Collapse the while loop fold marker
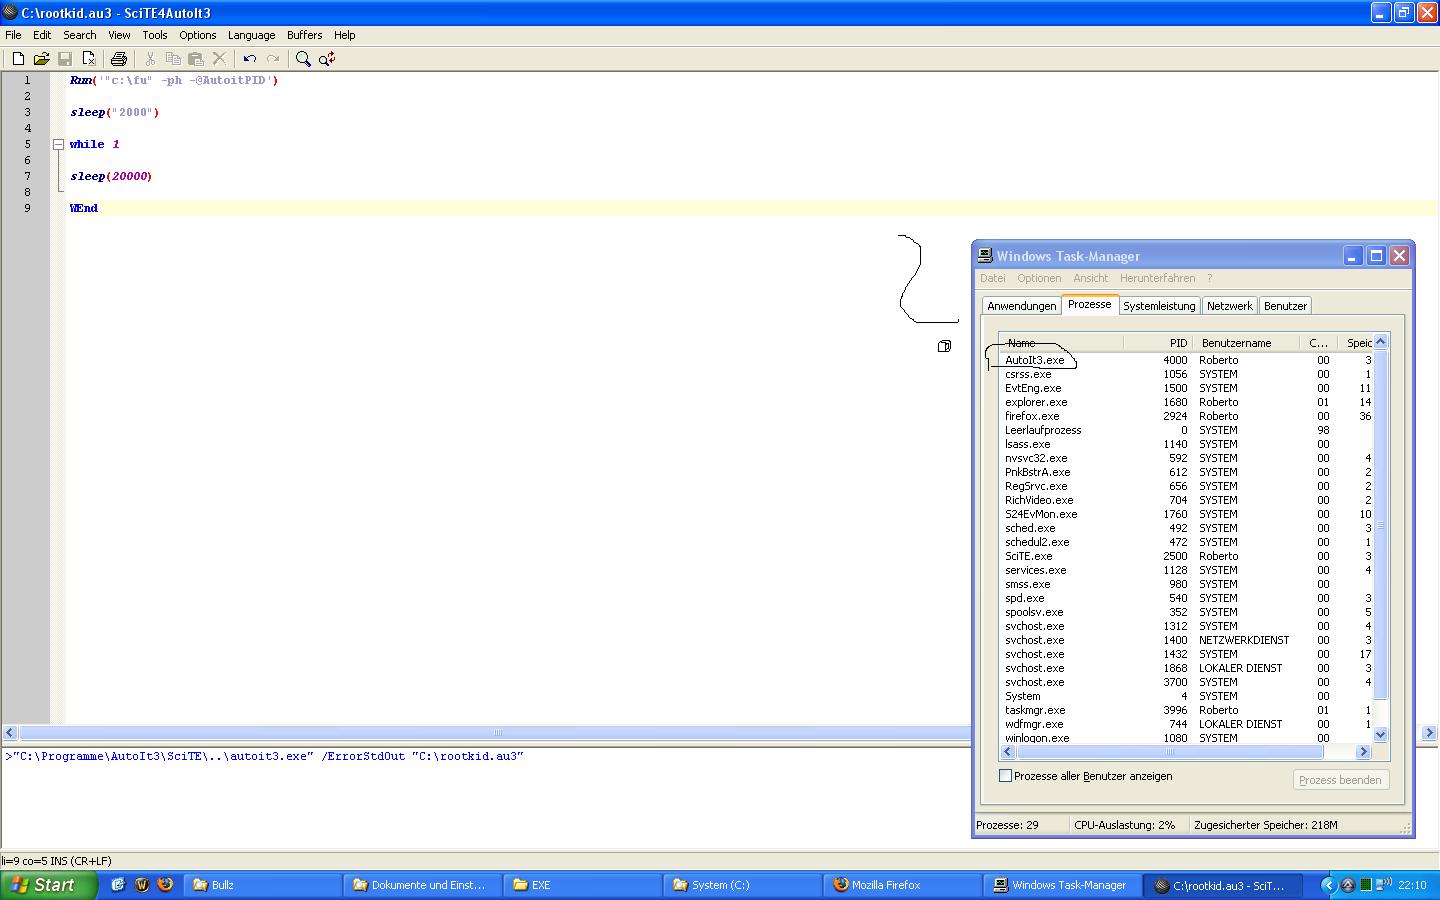The width and height of the screenshot is (1440, 900). 58,144
